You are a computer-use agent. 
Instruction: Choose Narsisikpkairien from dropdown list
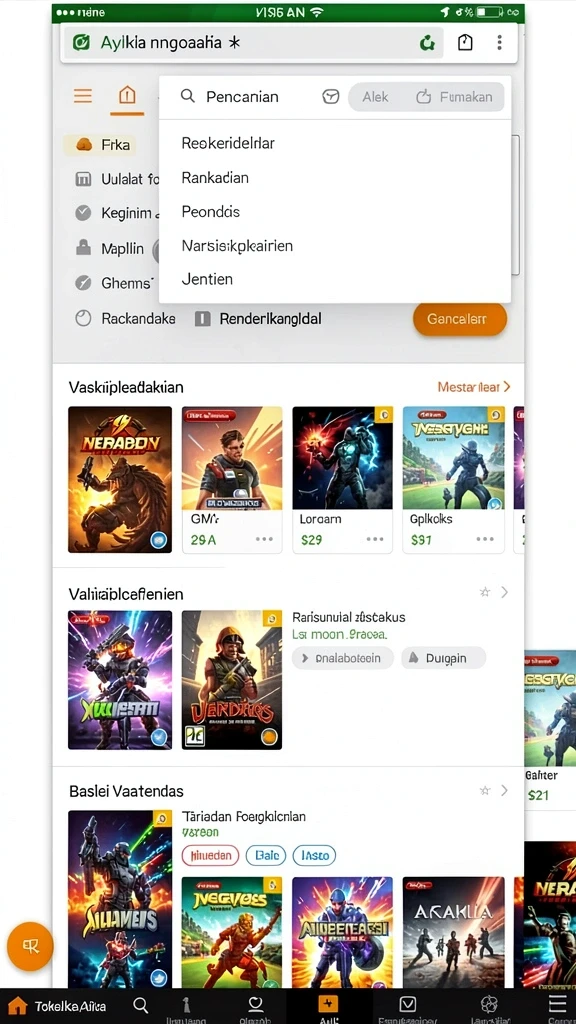[x=237, y=246]
